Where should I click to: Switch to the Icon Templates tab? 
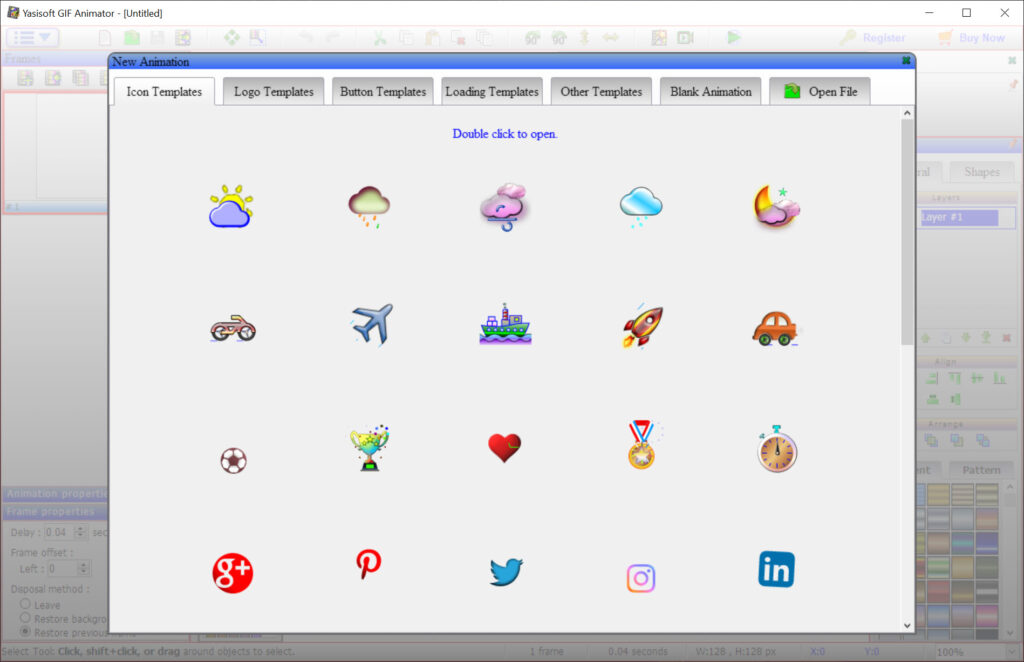pos(164,91)
